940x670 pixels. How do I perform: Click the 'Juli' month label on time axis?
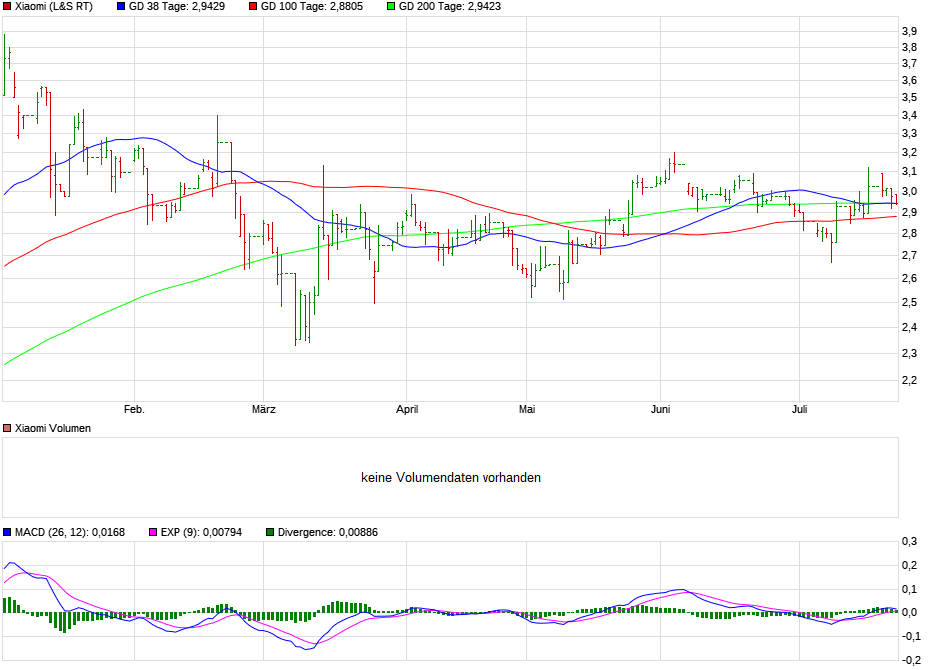pos(799,409)
